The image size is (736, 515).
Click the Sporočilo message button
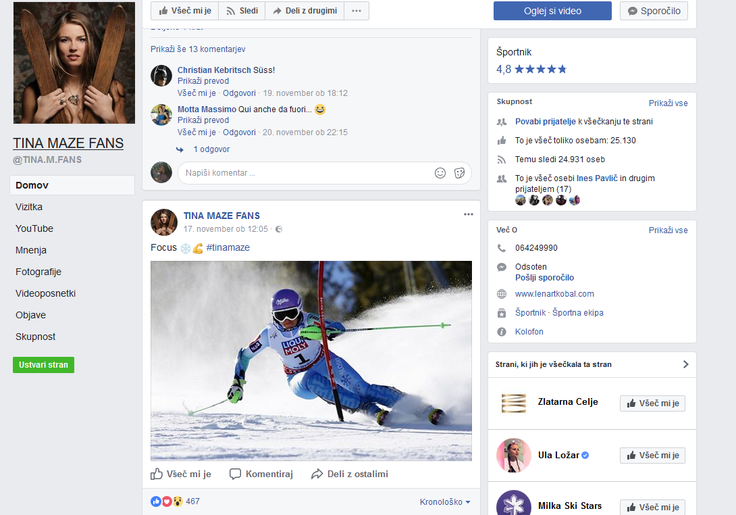click(x=654, y=11)
